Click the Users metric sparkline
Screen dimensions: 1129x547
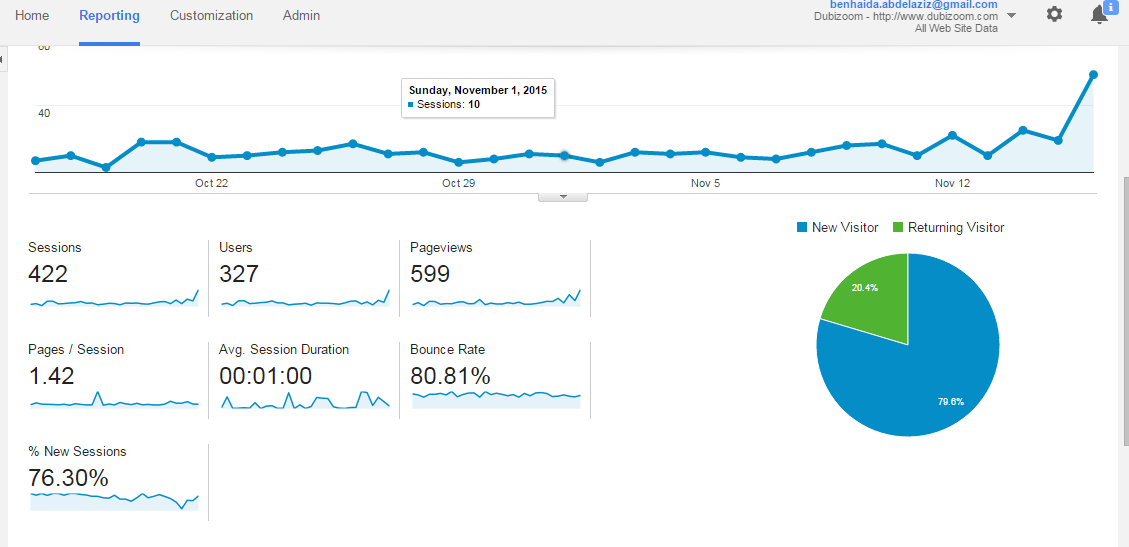305,299
